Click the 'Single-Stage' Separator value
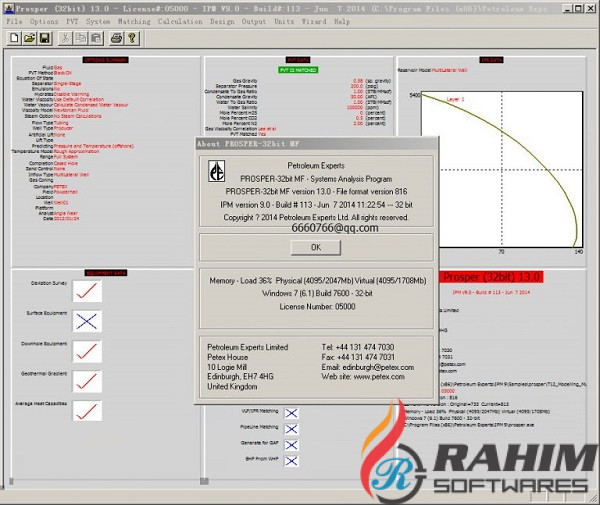The image size is (600, 505). pos(67,83)
